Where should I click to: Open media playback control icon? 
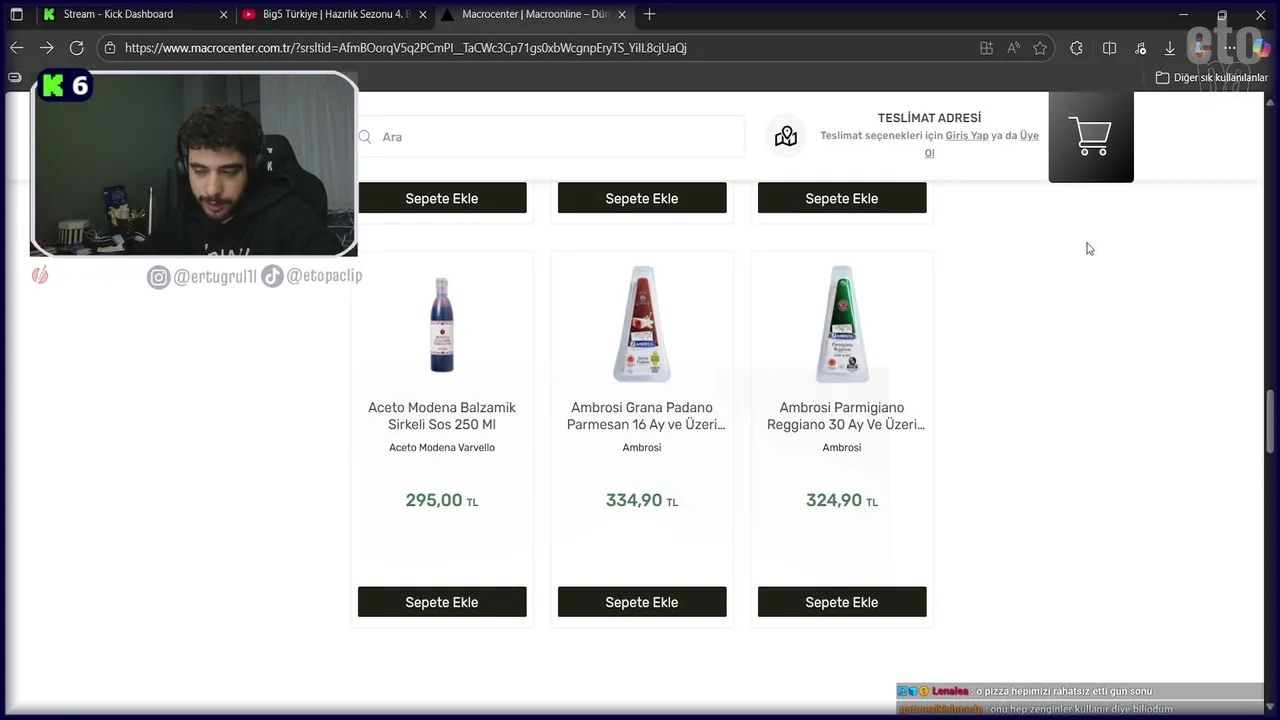click(1140, 47)
